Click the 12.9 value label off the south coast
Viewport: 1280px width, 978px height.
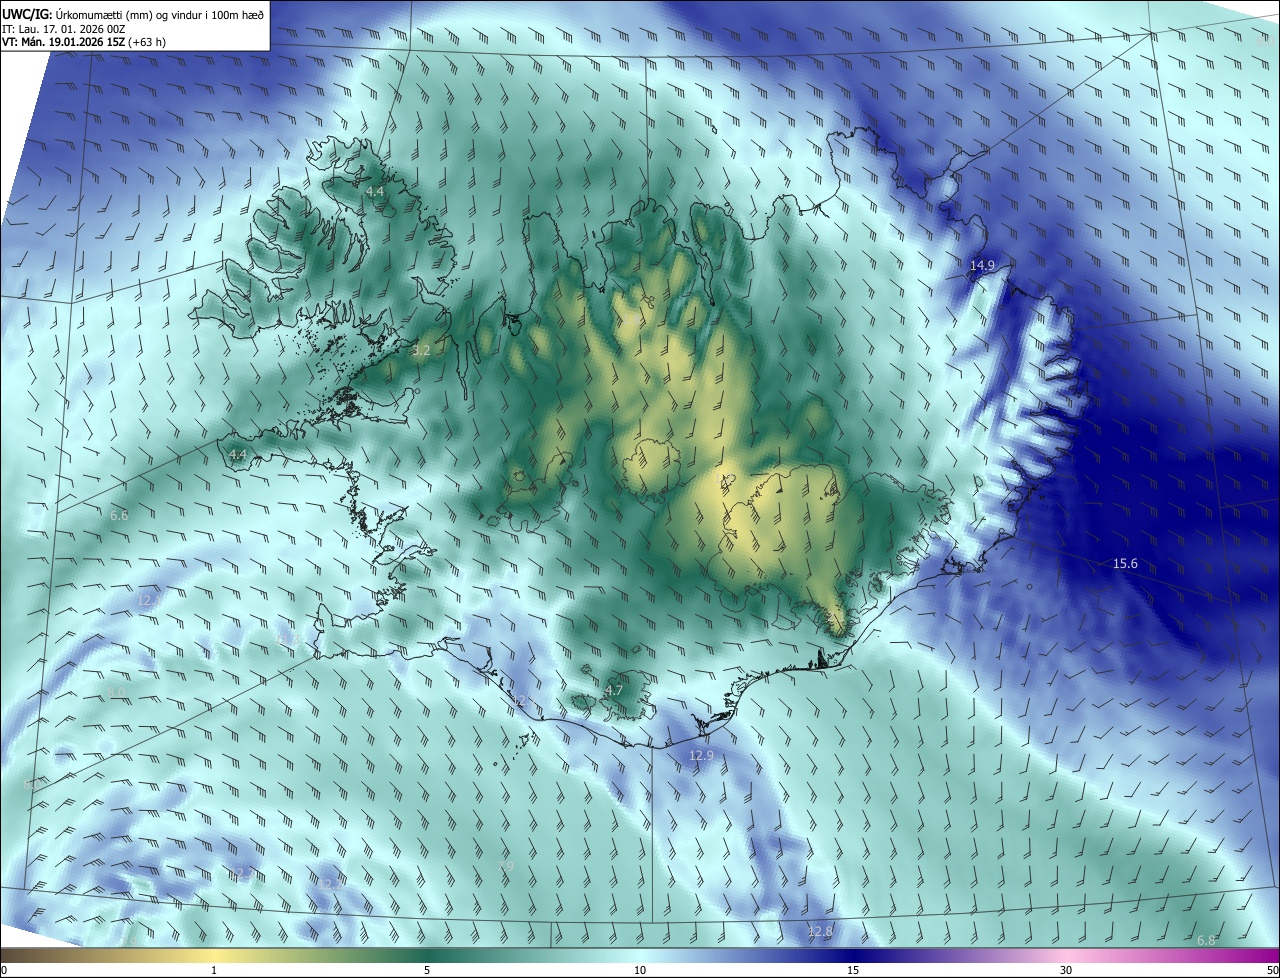tap(702, 755)
